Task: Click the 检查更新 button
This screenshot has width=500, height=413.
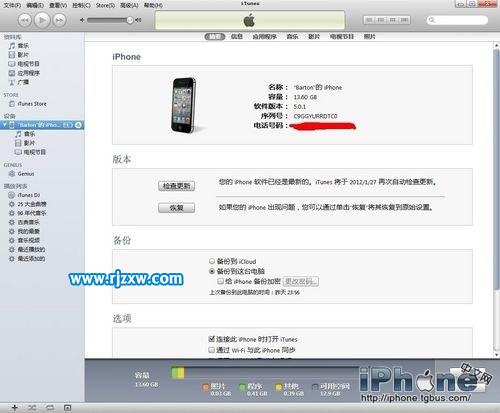Action: pyautogui.click(x=177, y=186)
